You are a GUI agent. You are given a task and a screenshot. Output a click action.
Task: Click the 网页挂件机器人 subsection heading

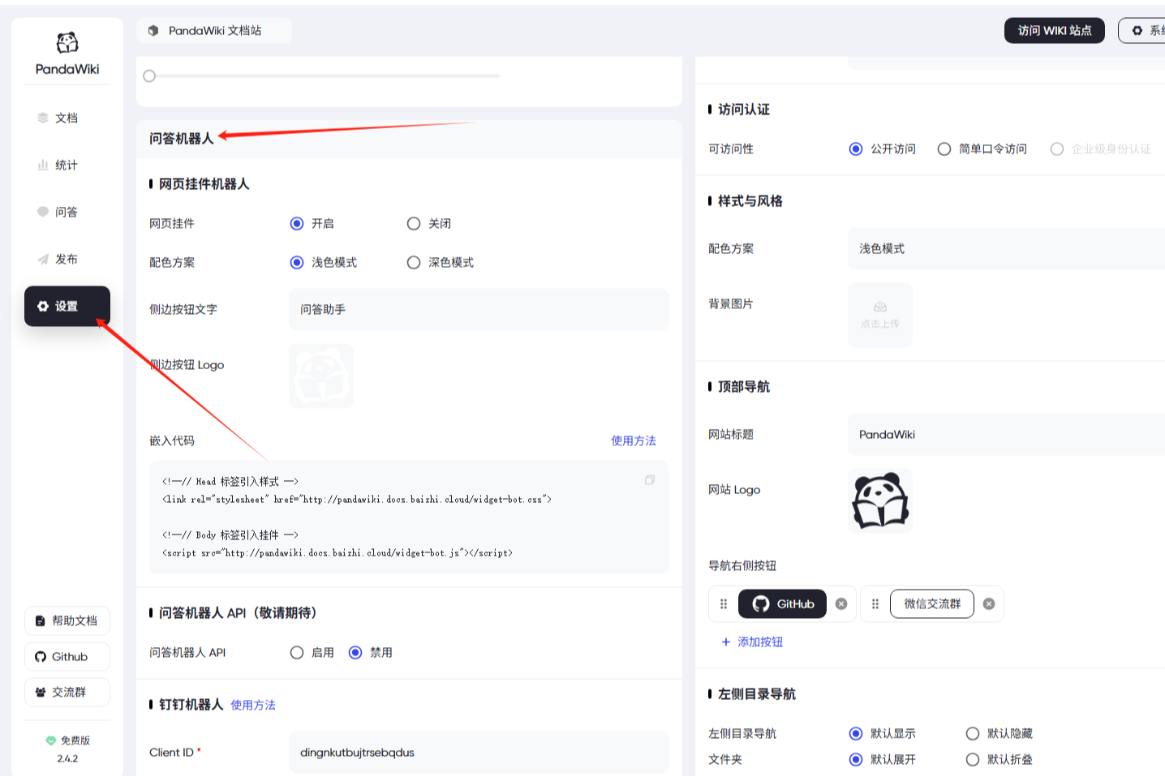(x=204, y=184)
